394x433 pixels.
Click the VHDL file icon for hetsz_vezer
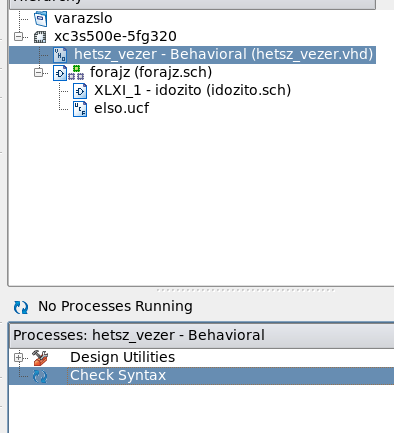tap(60, 55)
